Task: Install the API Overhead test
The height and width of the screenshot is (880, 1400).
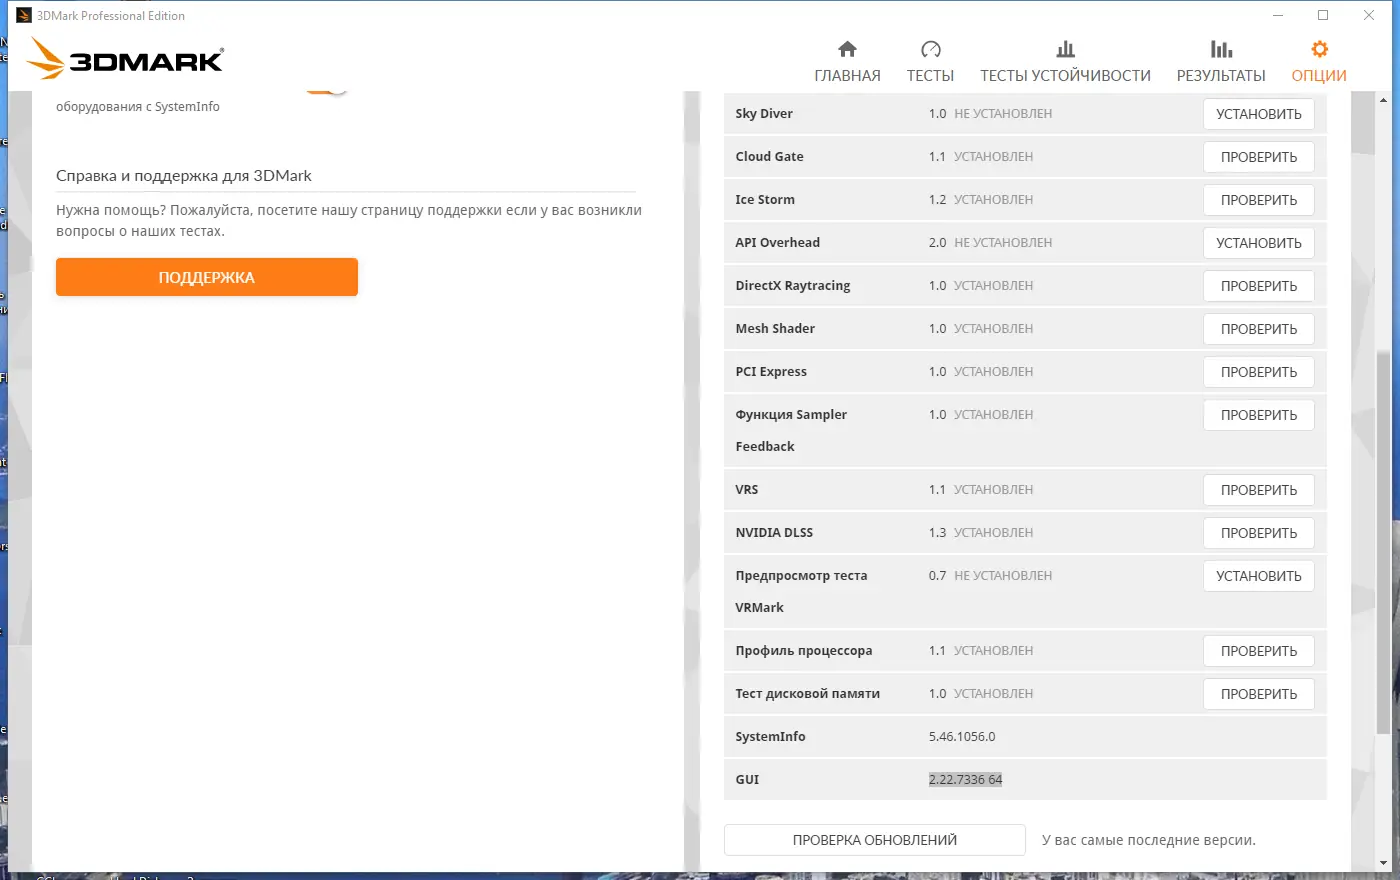Action: point(1259,243)
